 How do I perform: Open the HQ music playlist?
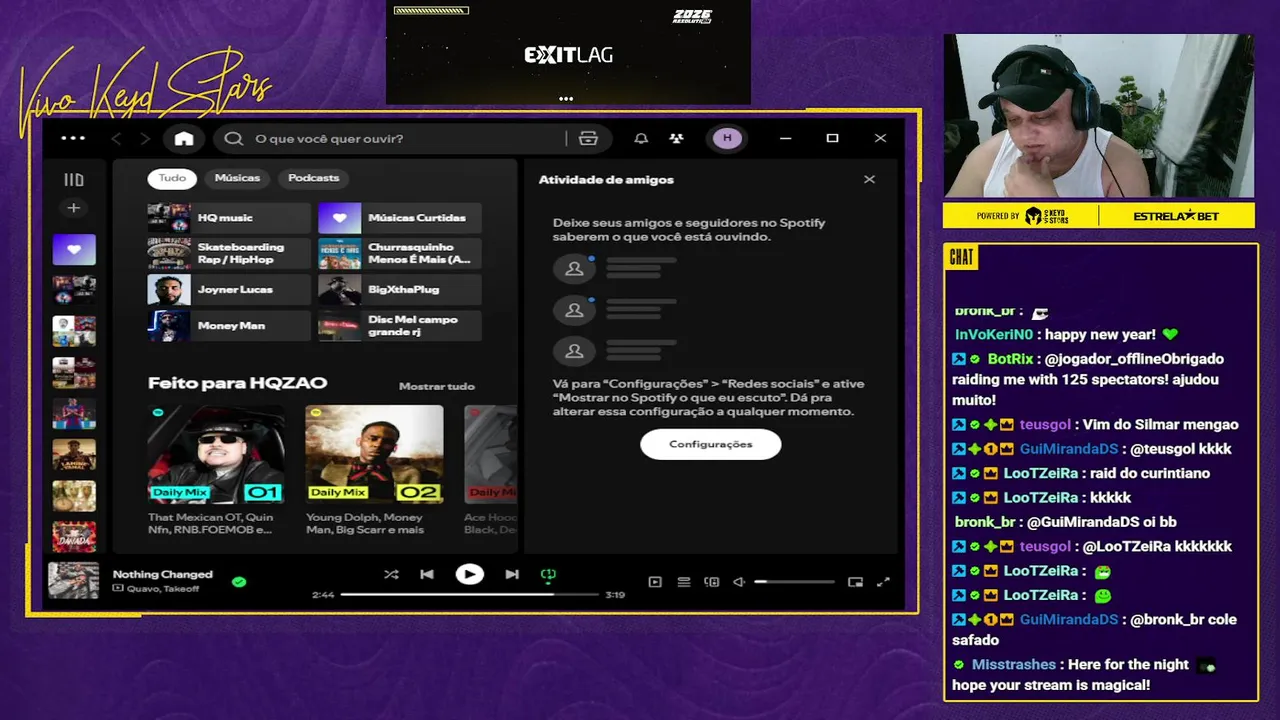(x=229, y=218)
